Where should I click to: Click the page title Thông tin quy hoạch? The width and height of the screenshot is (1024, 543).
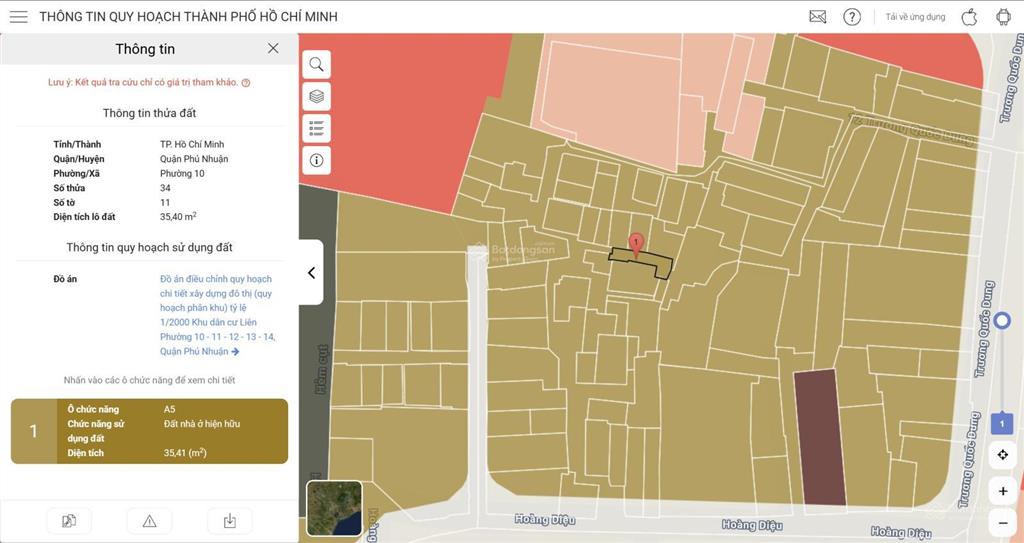pyautogui.click(x=188, y=17)
